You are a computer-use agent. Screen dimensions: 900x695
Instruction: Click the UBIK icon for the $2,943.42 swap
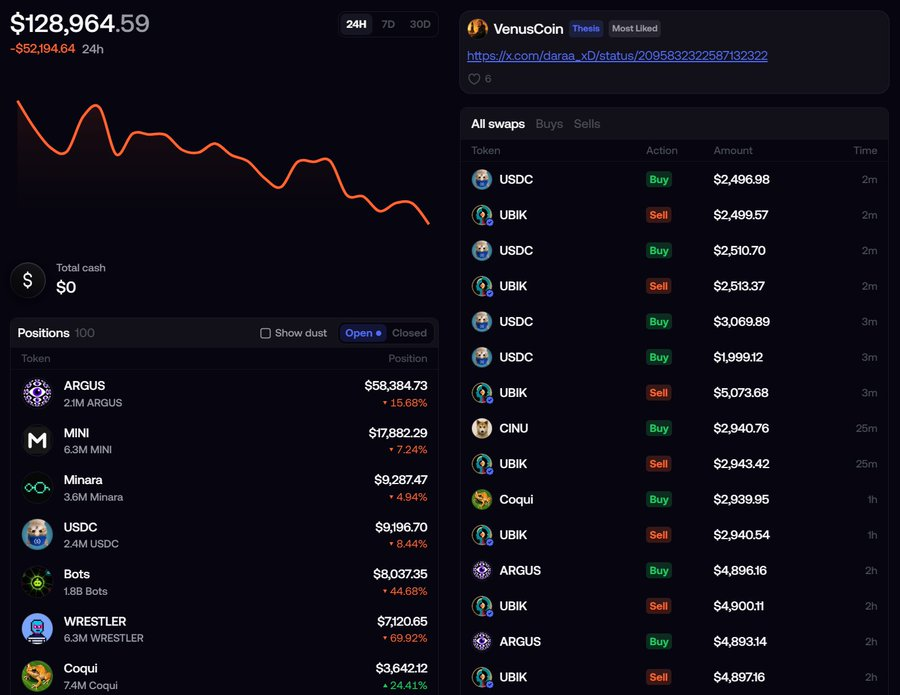click(482, 464)
